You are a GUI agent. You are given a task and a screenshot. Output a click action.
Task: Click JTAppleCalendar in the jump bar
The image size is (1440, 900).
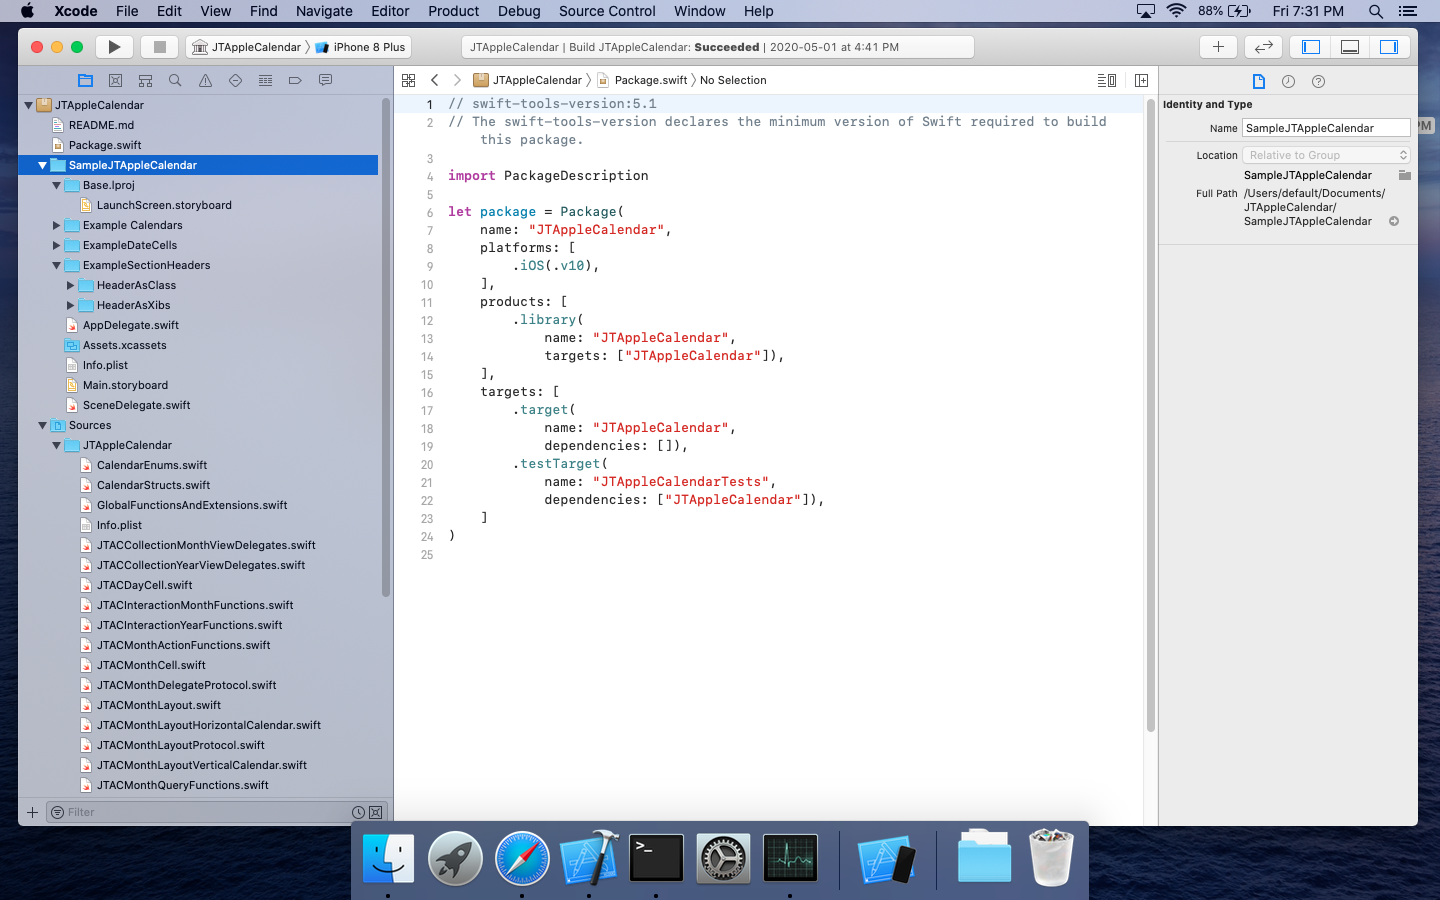[x=527, y=80]
